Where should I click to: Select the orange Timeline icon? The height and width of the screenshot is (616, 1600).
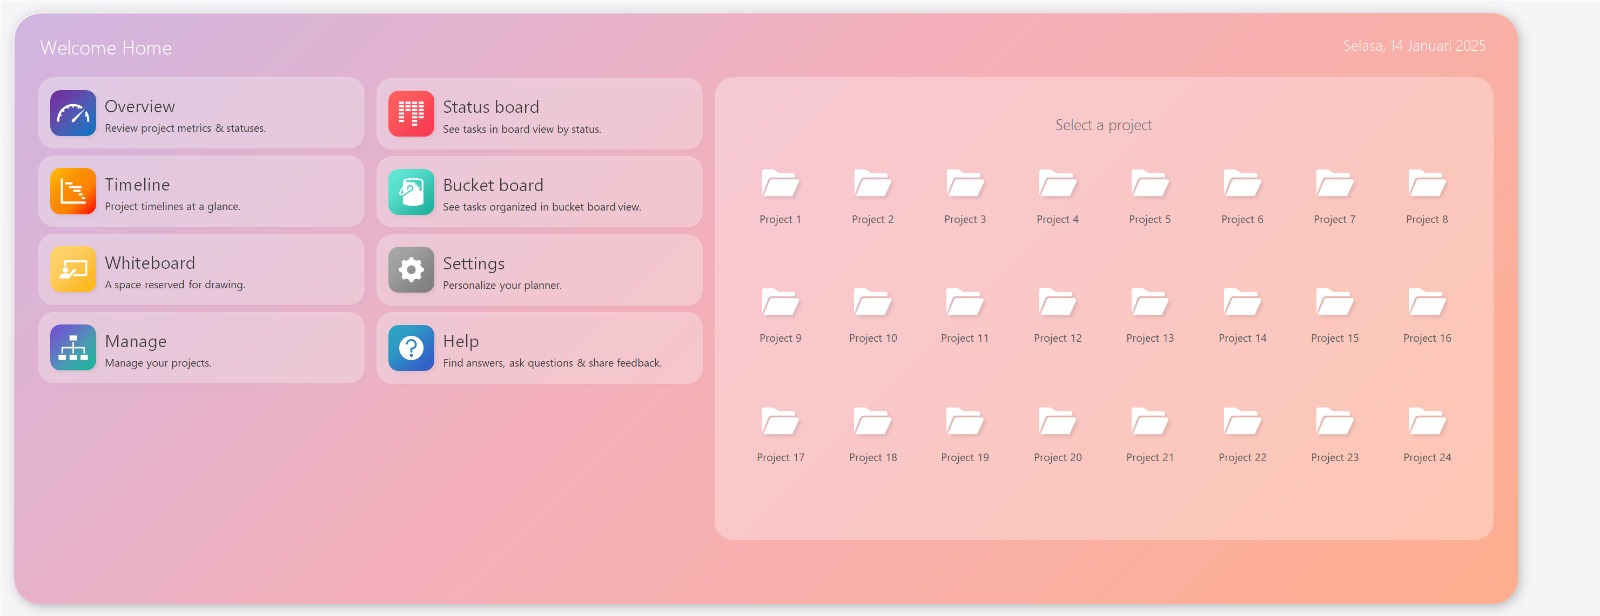click(x=73, y=191)
